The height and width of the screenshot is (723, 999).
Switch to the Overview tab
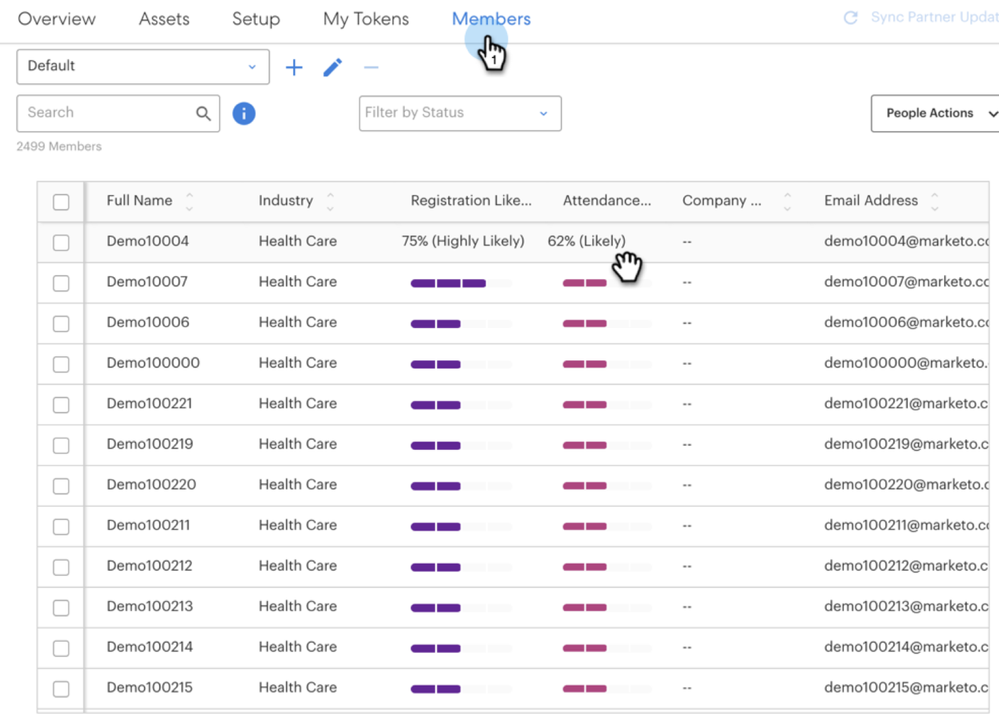tap(57, 19)
